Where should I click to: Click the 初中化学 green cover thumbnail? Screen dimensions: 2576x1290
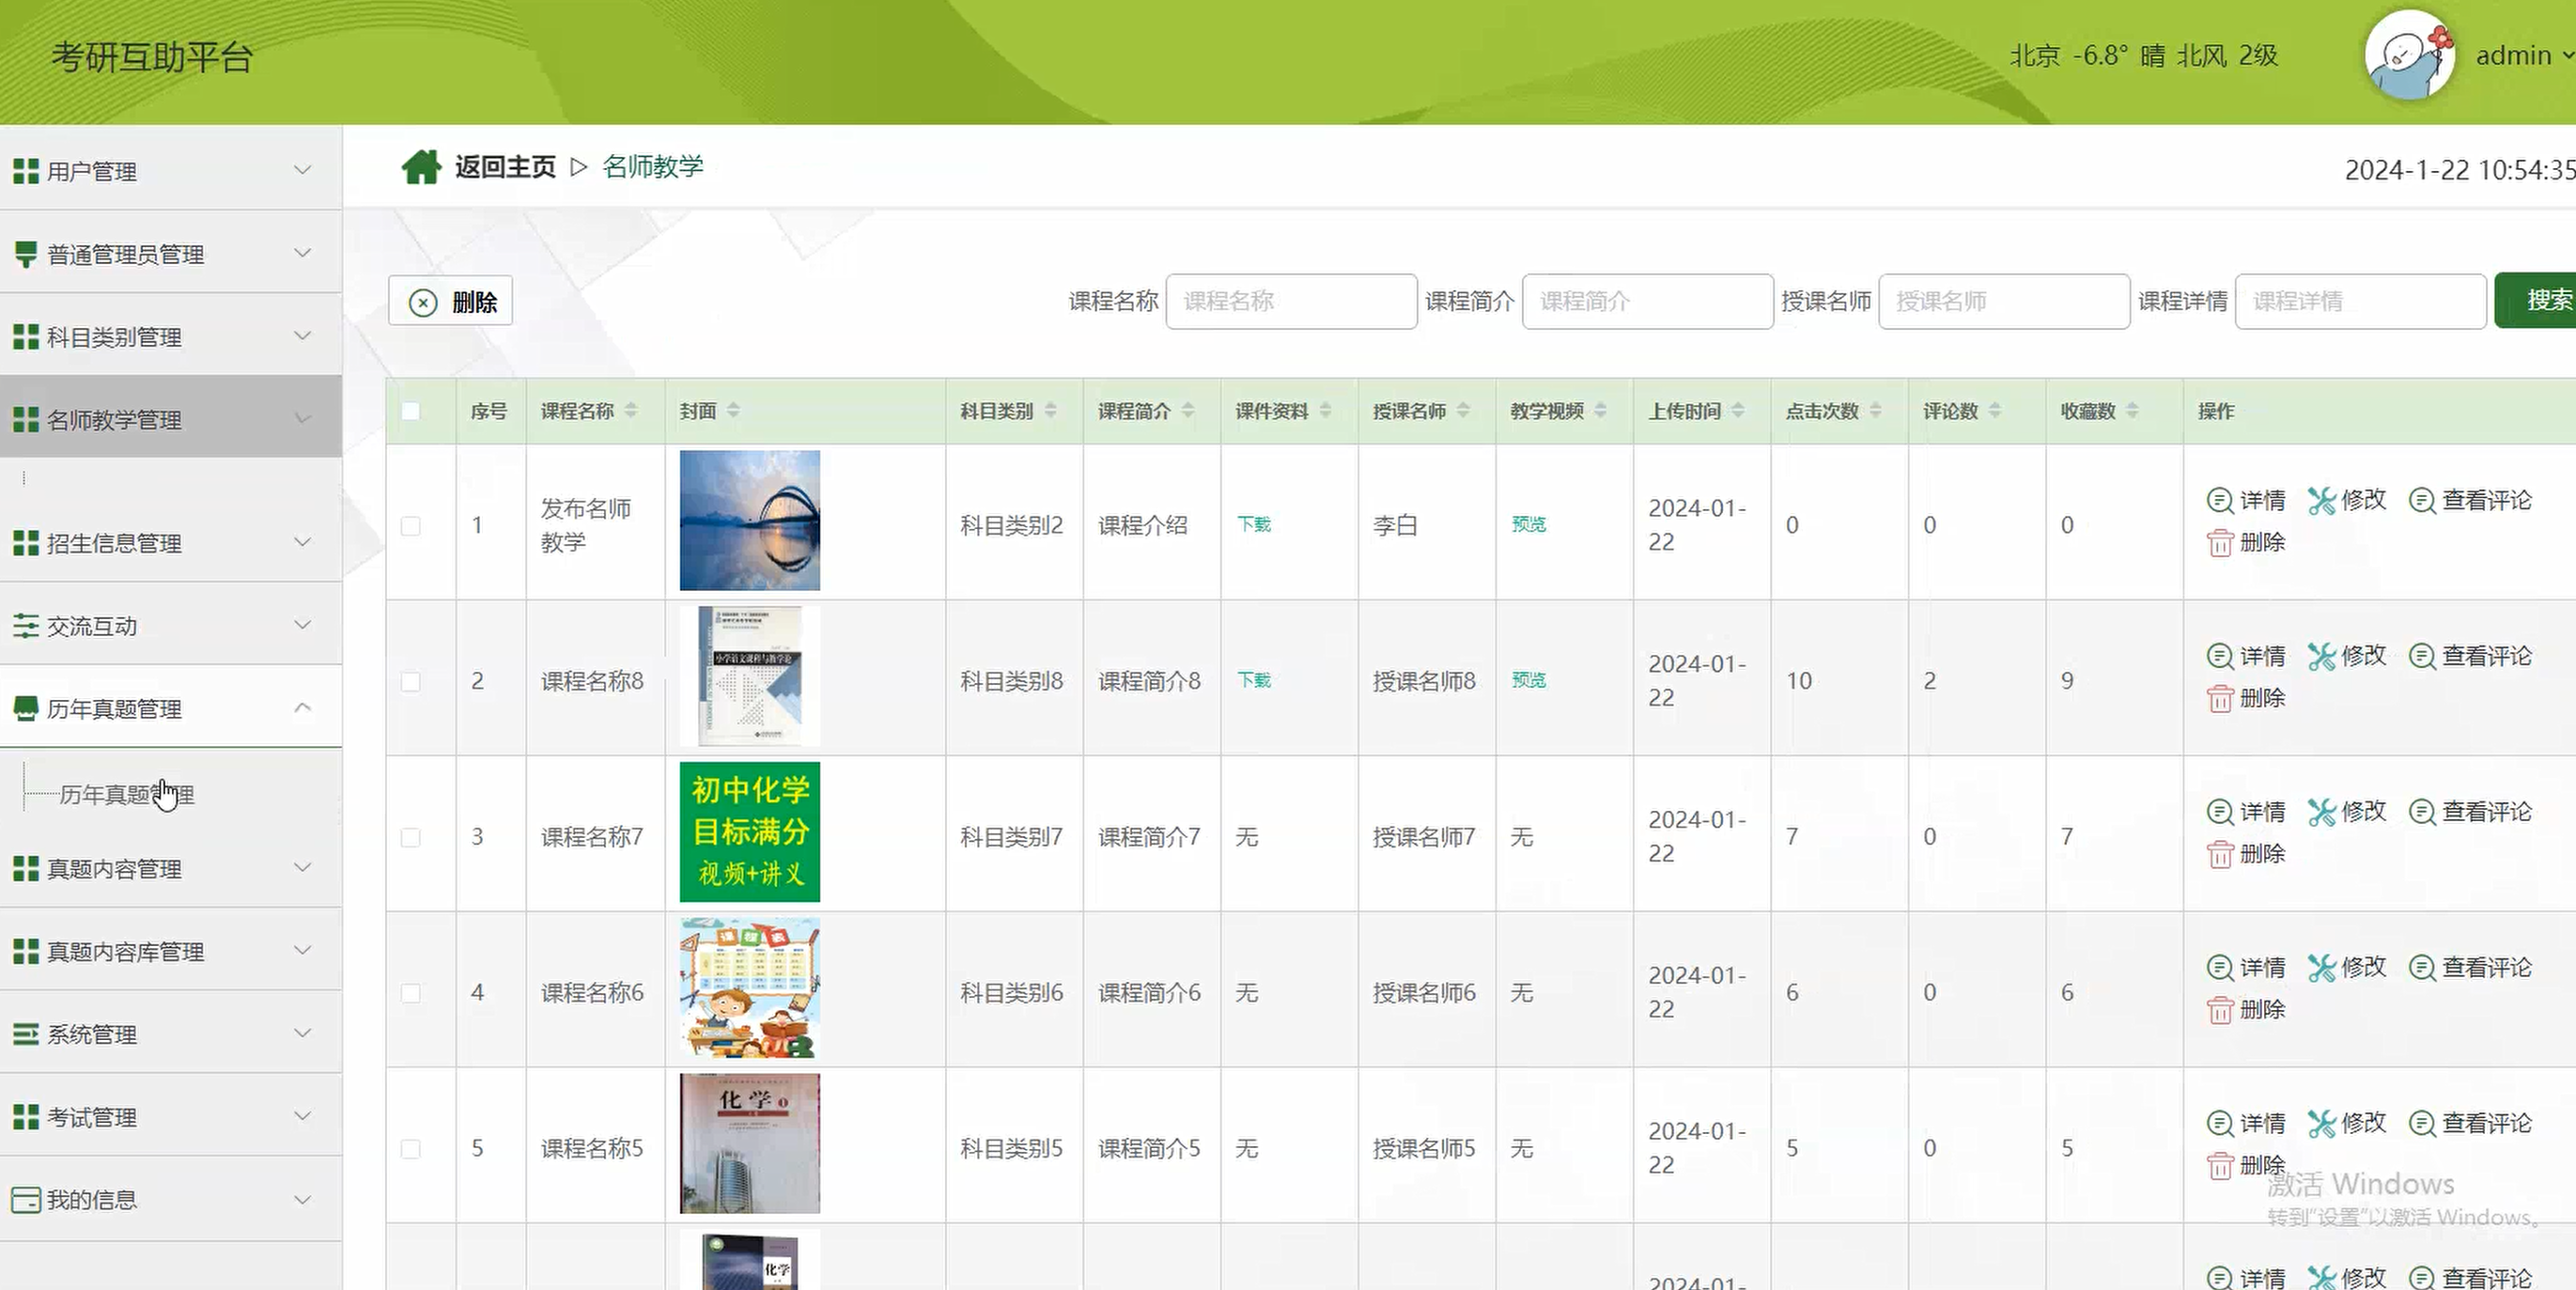coord(750,832)
